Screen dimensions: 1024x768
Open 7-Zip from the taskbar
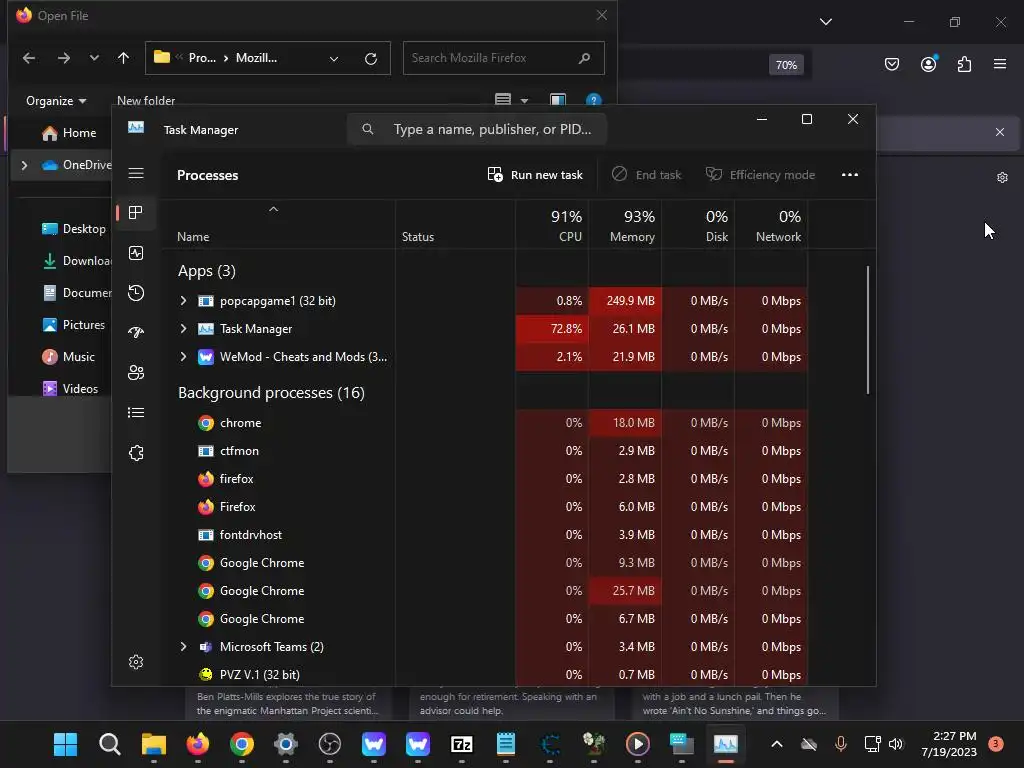[462, 744]
